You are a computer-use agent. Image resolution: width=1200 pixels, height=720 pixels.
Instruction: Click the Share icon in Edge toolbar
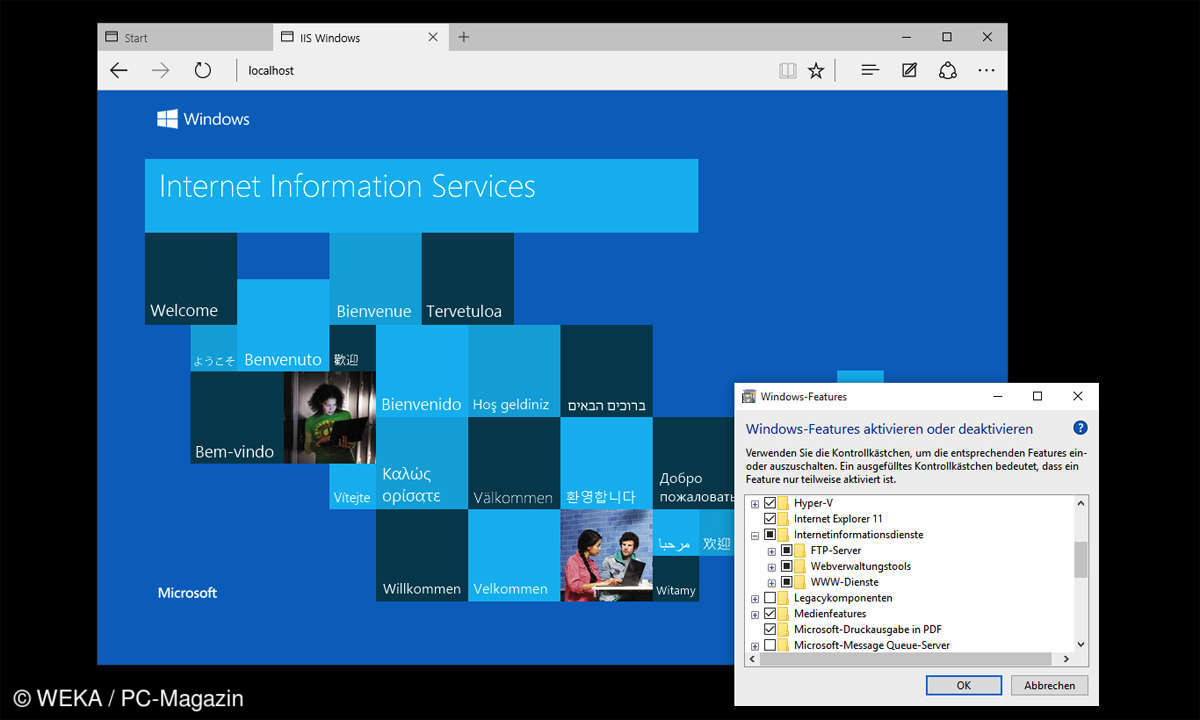point(947,70)
